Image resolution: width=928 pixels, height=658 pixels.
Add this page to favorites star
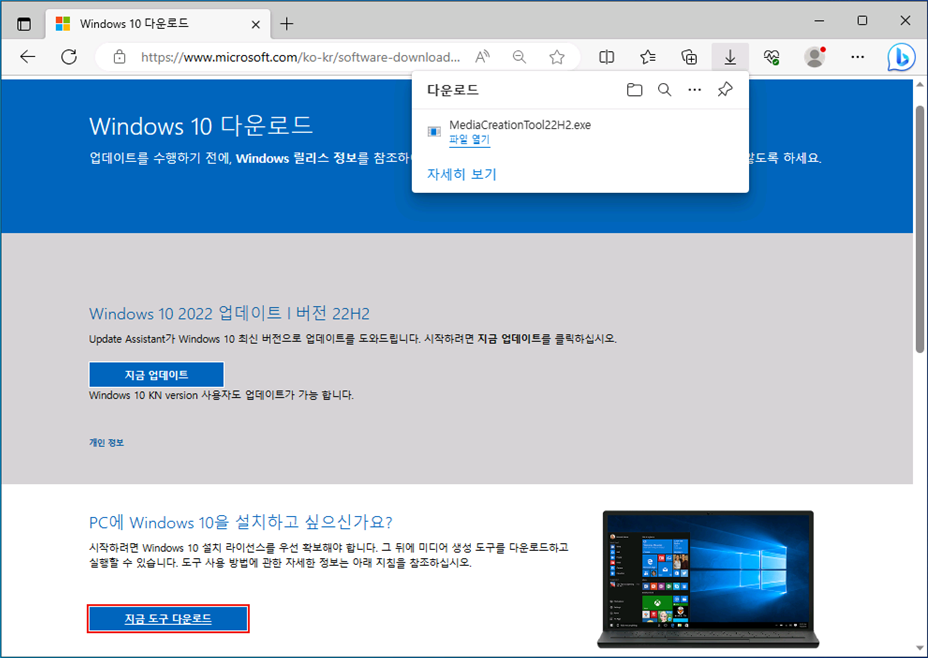pos(556,57)
